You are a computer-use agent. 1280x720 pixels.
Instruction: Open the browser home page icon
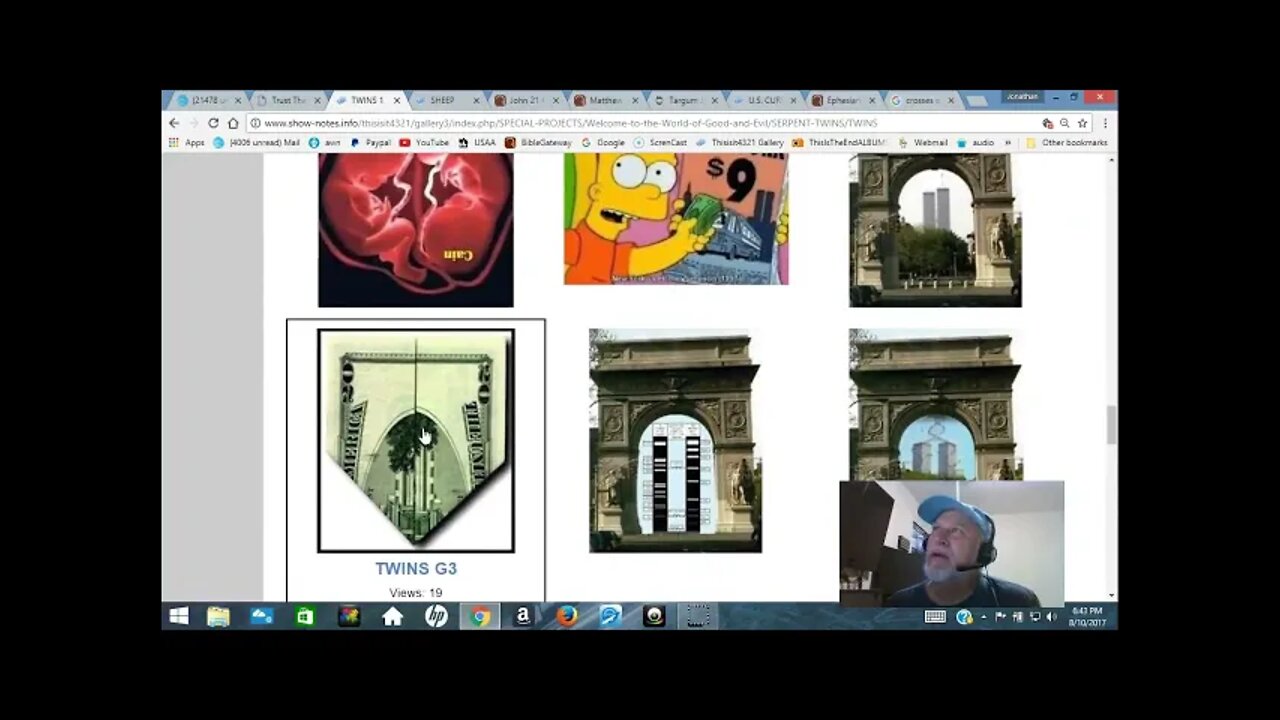pyautogui.click(x=233, y=123)
